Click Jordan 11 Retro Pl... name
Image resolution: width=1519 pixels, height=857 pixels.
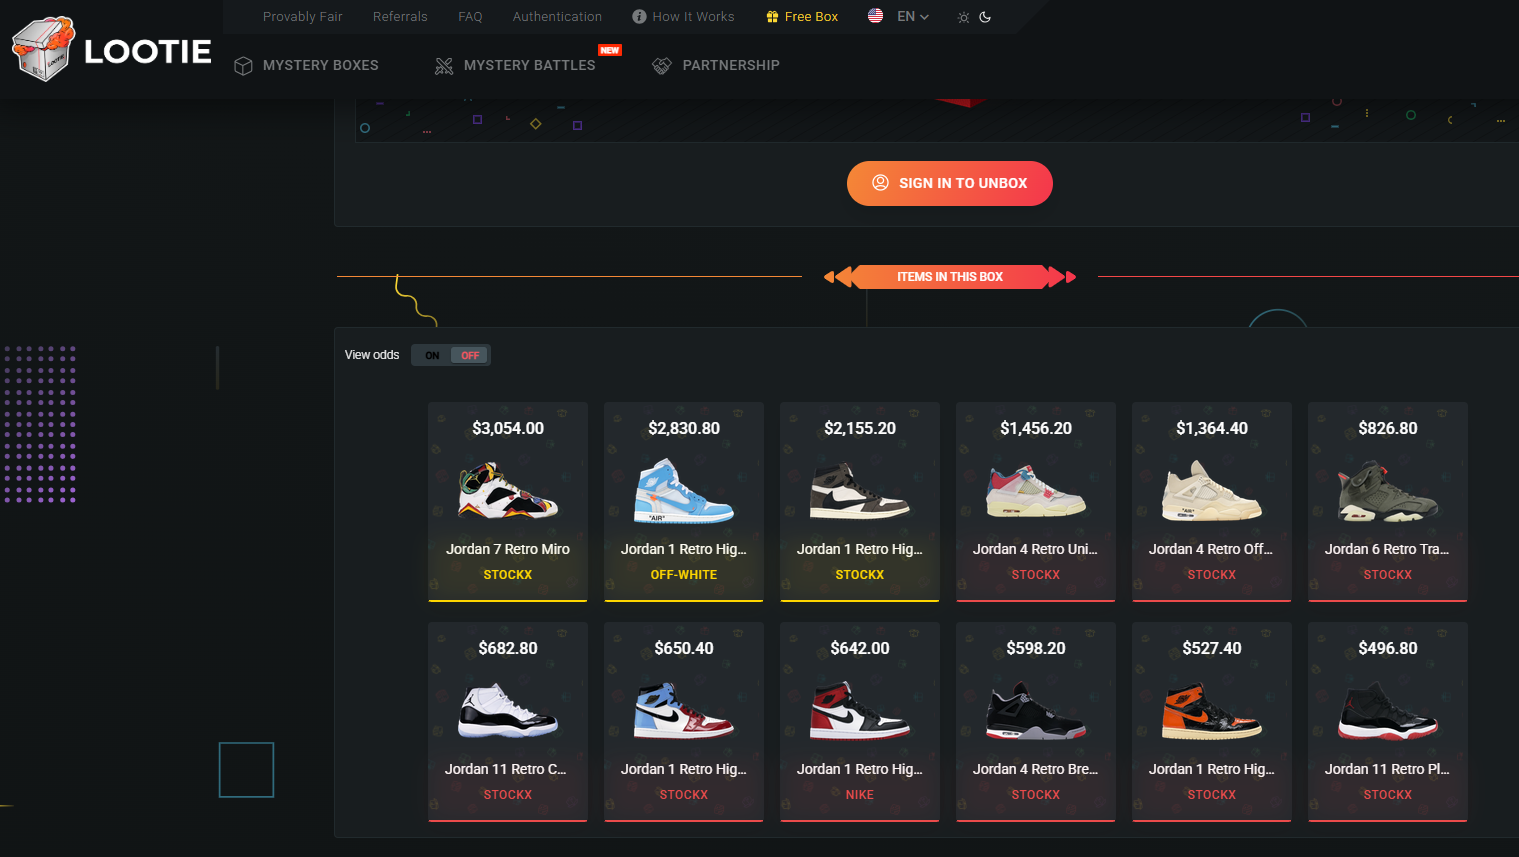[1388, 769]
